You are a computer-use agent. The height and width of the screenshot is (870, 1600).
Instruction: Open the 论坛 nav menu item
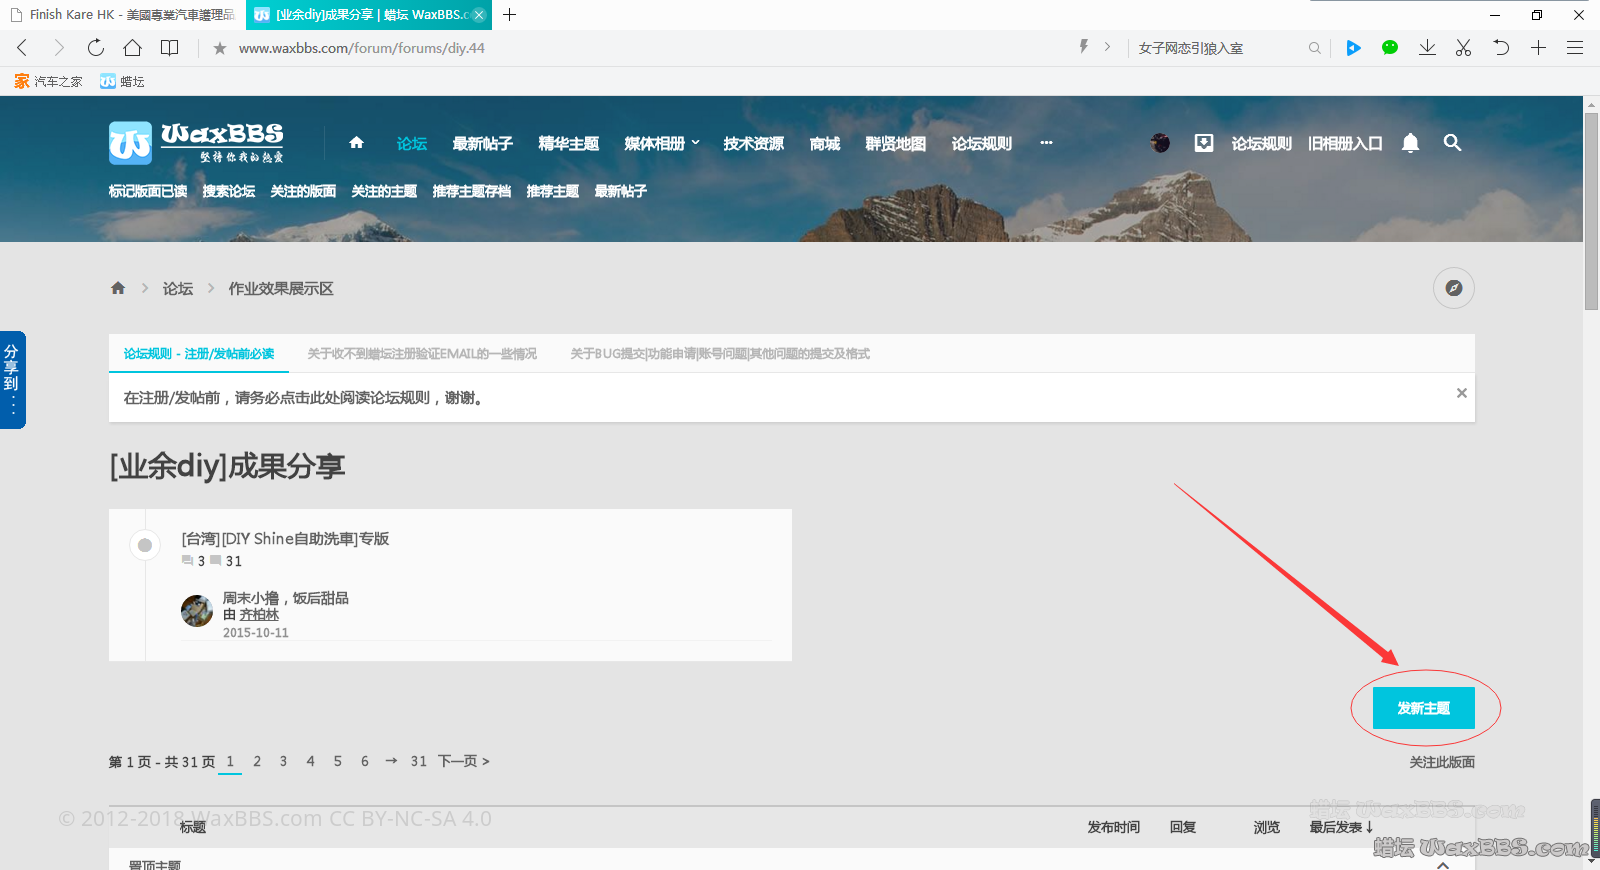[412, 143]
